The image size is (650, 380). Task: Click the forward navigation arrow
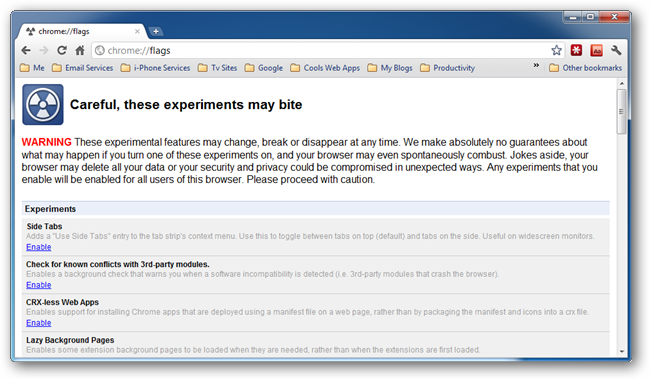tap(44, 51)
